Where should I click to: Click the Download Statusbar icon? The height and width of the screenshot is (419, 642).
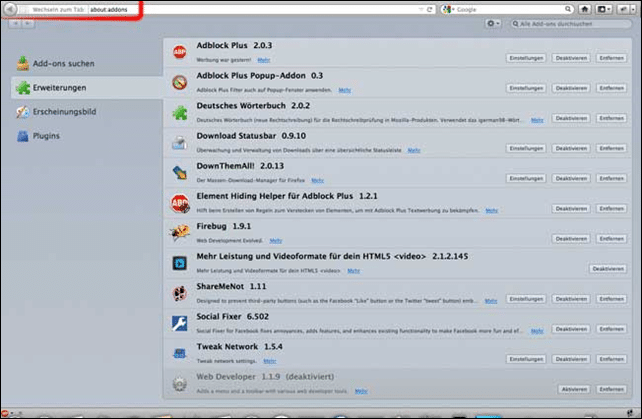click(x=179, y=143)
